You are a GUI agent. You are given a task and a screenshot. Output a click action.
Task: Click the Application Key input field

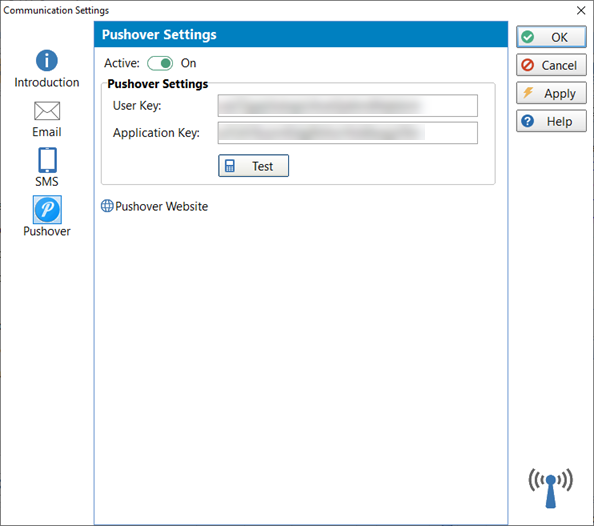point(347,133)
